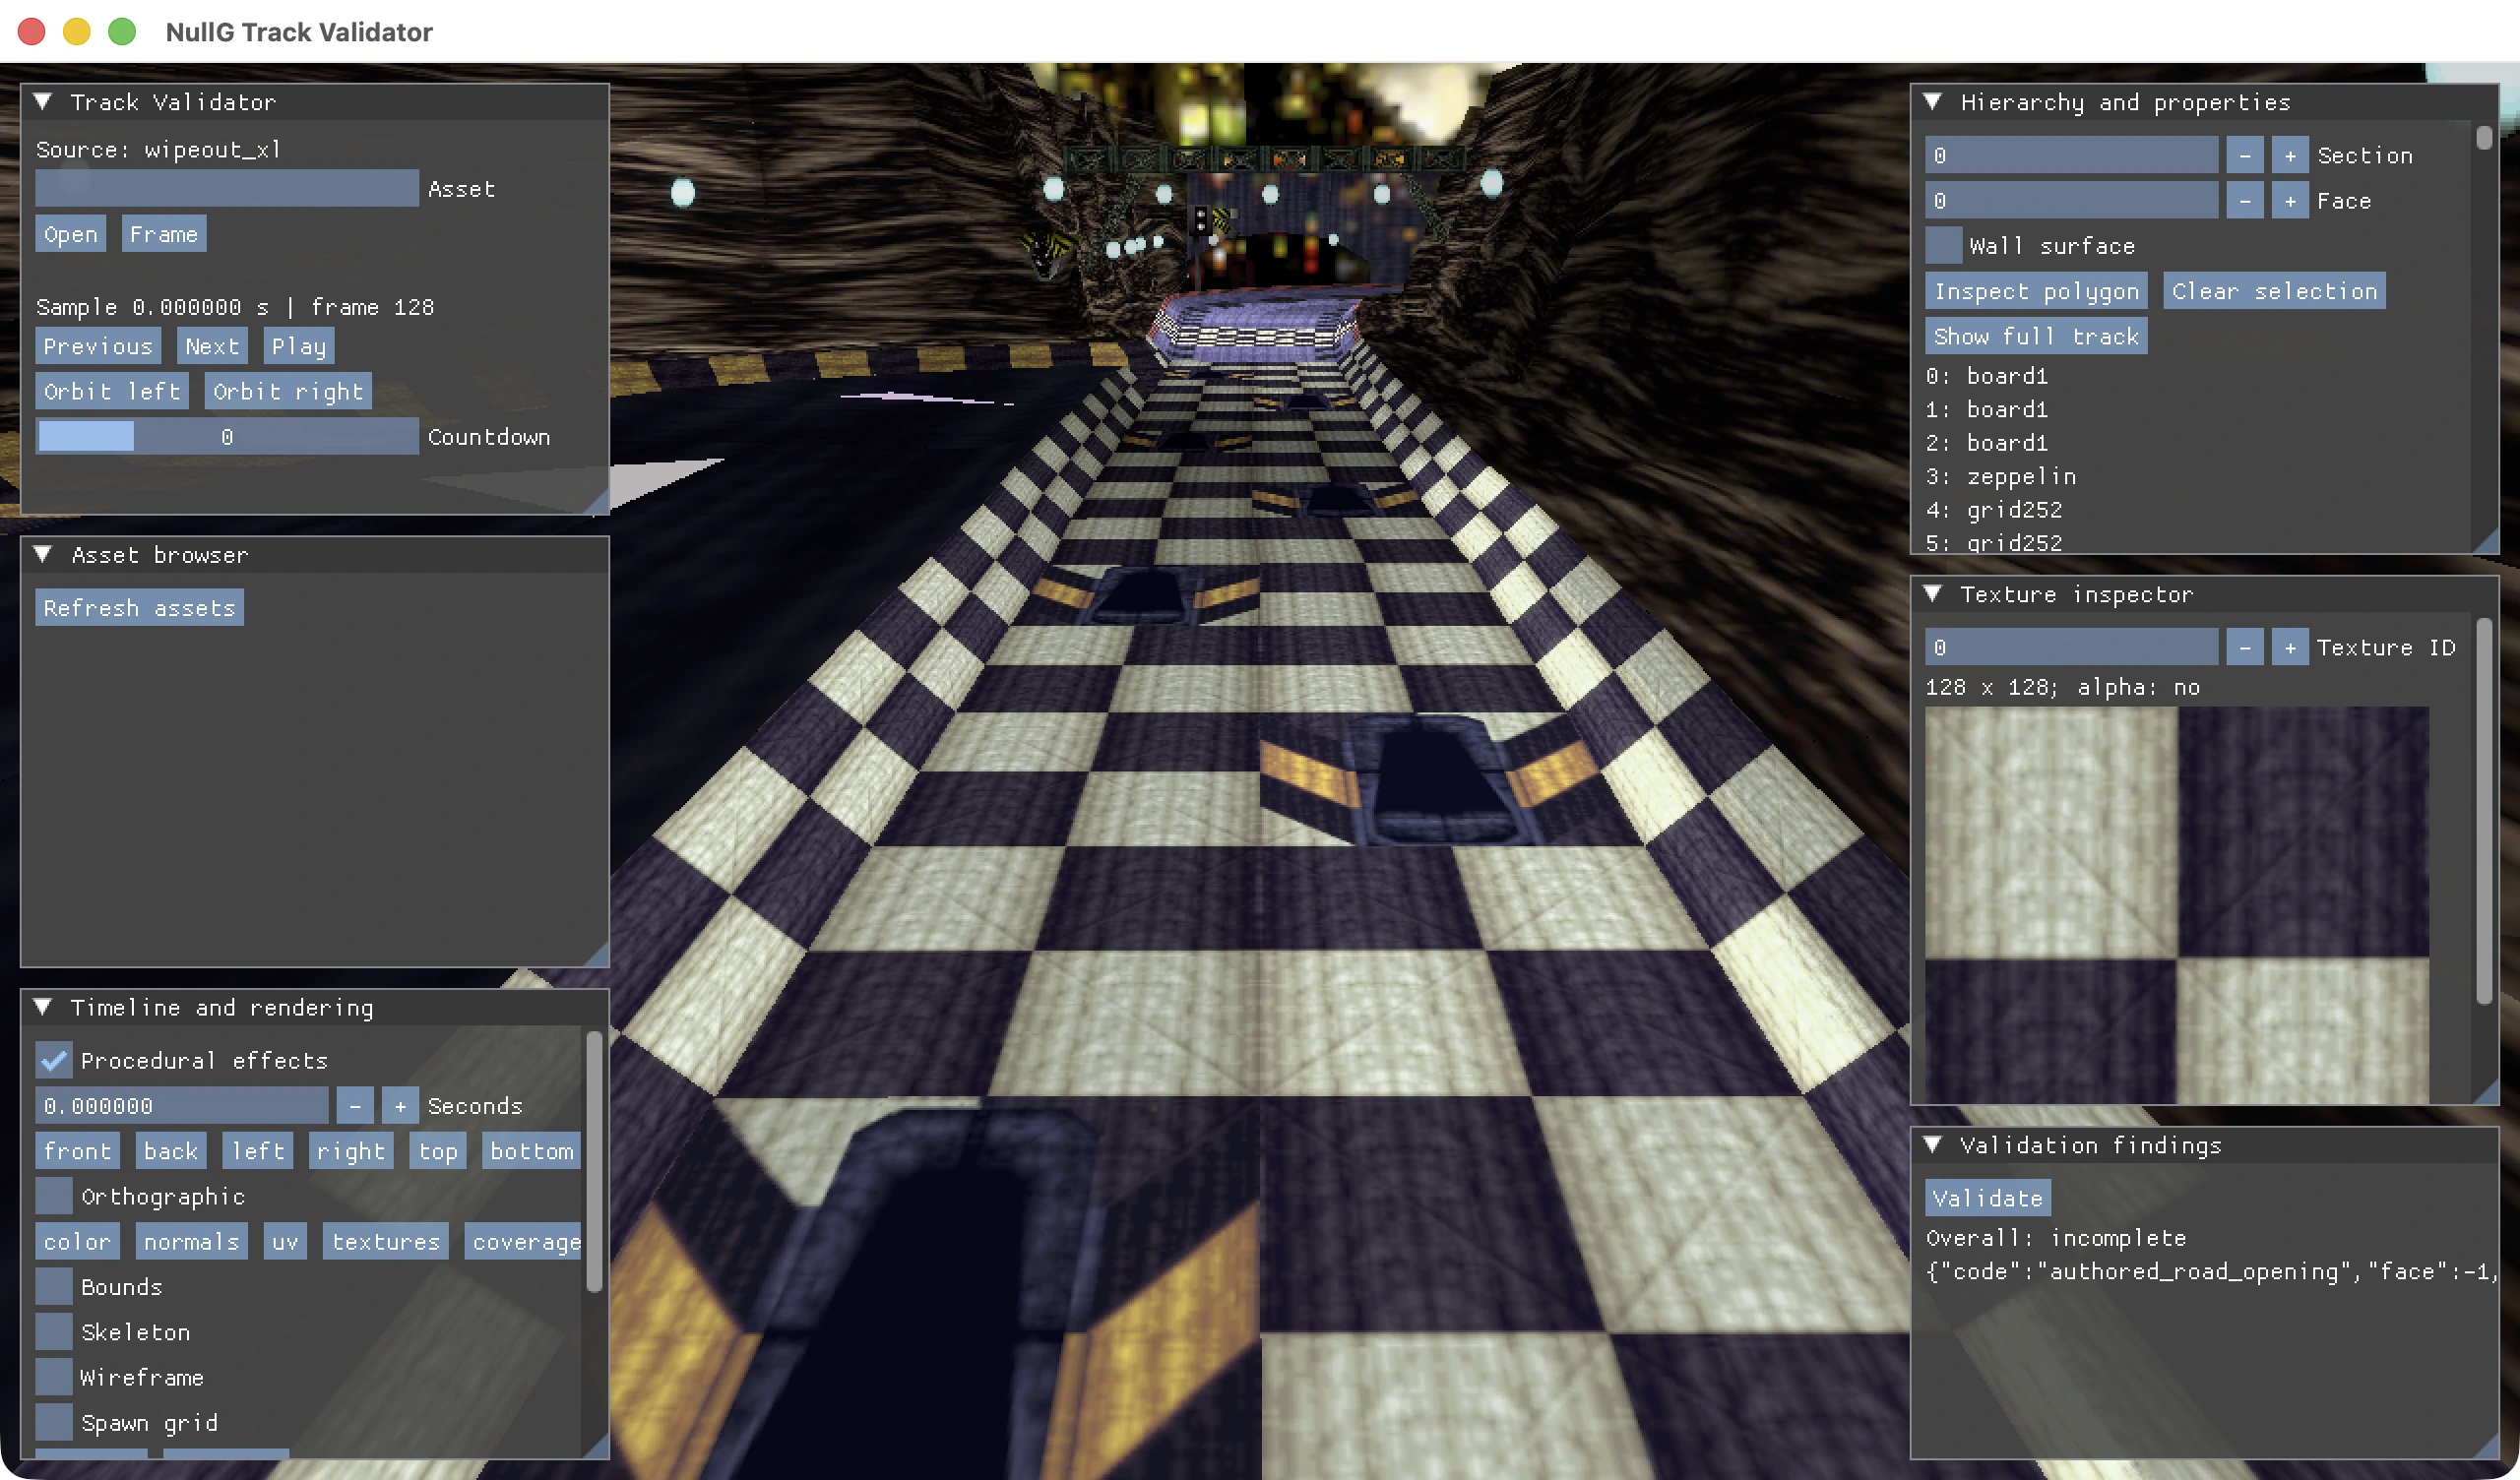Increment the Section value with plus
Viewport: 2520px width, 1480px height.
click(x=2289, y=155)
